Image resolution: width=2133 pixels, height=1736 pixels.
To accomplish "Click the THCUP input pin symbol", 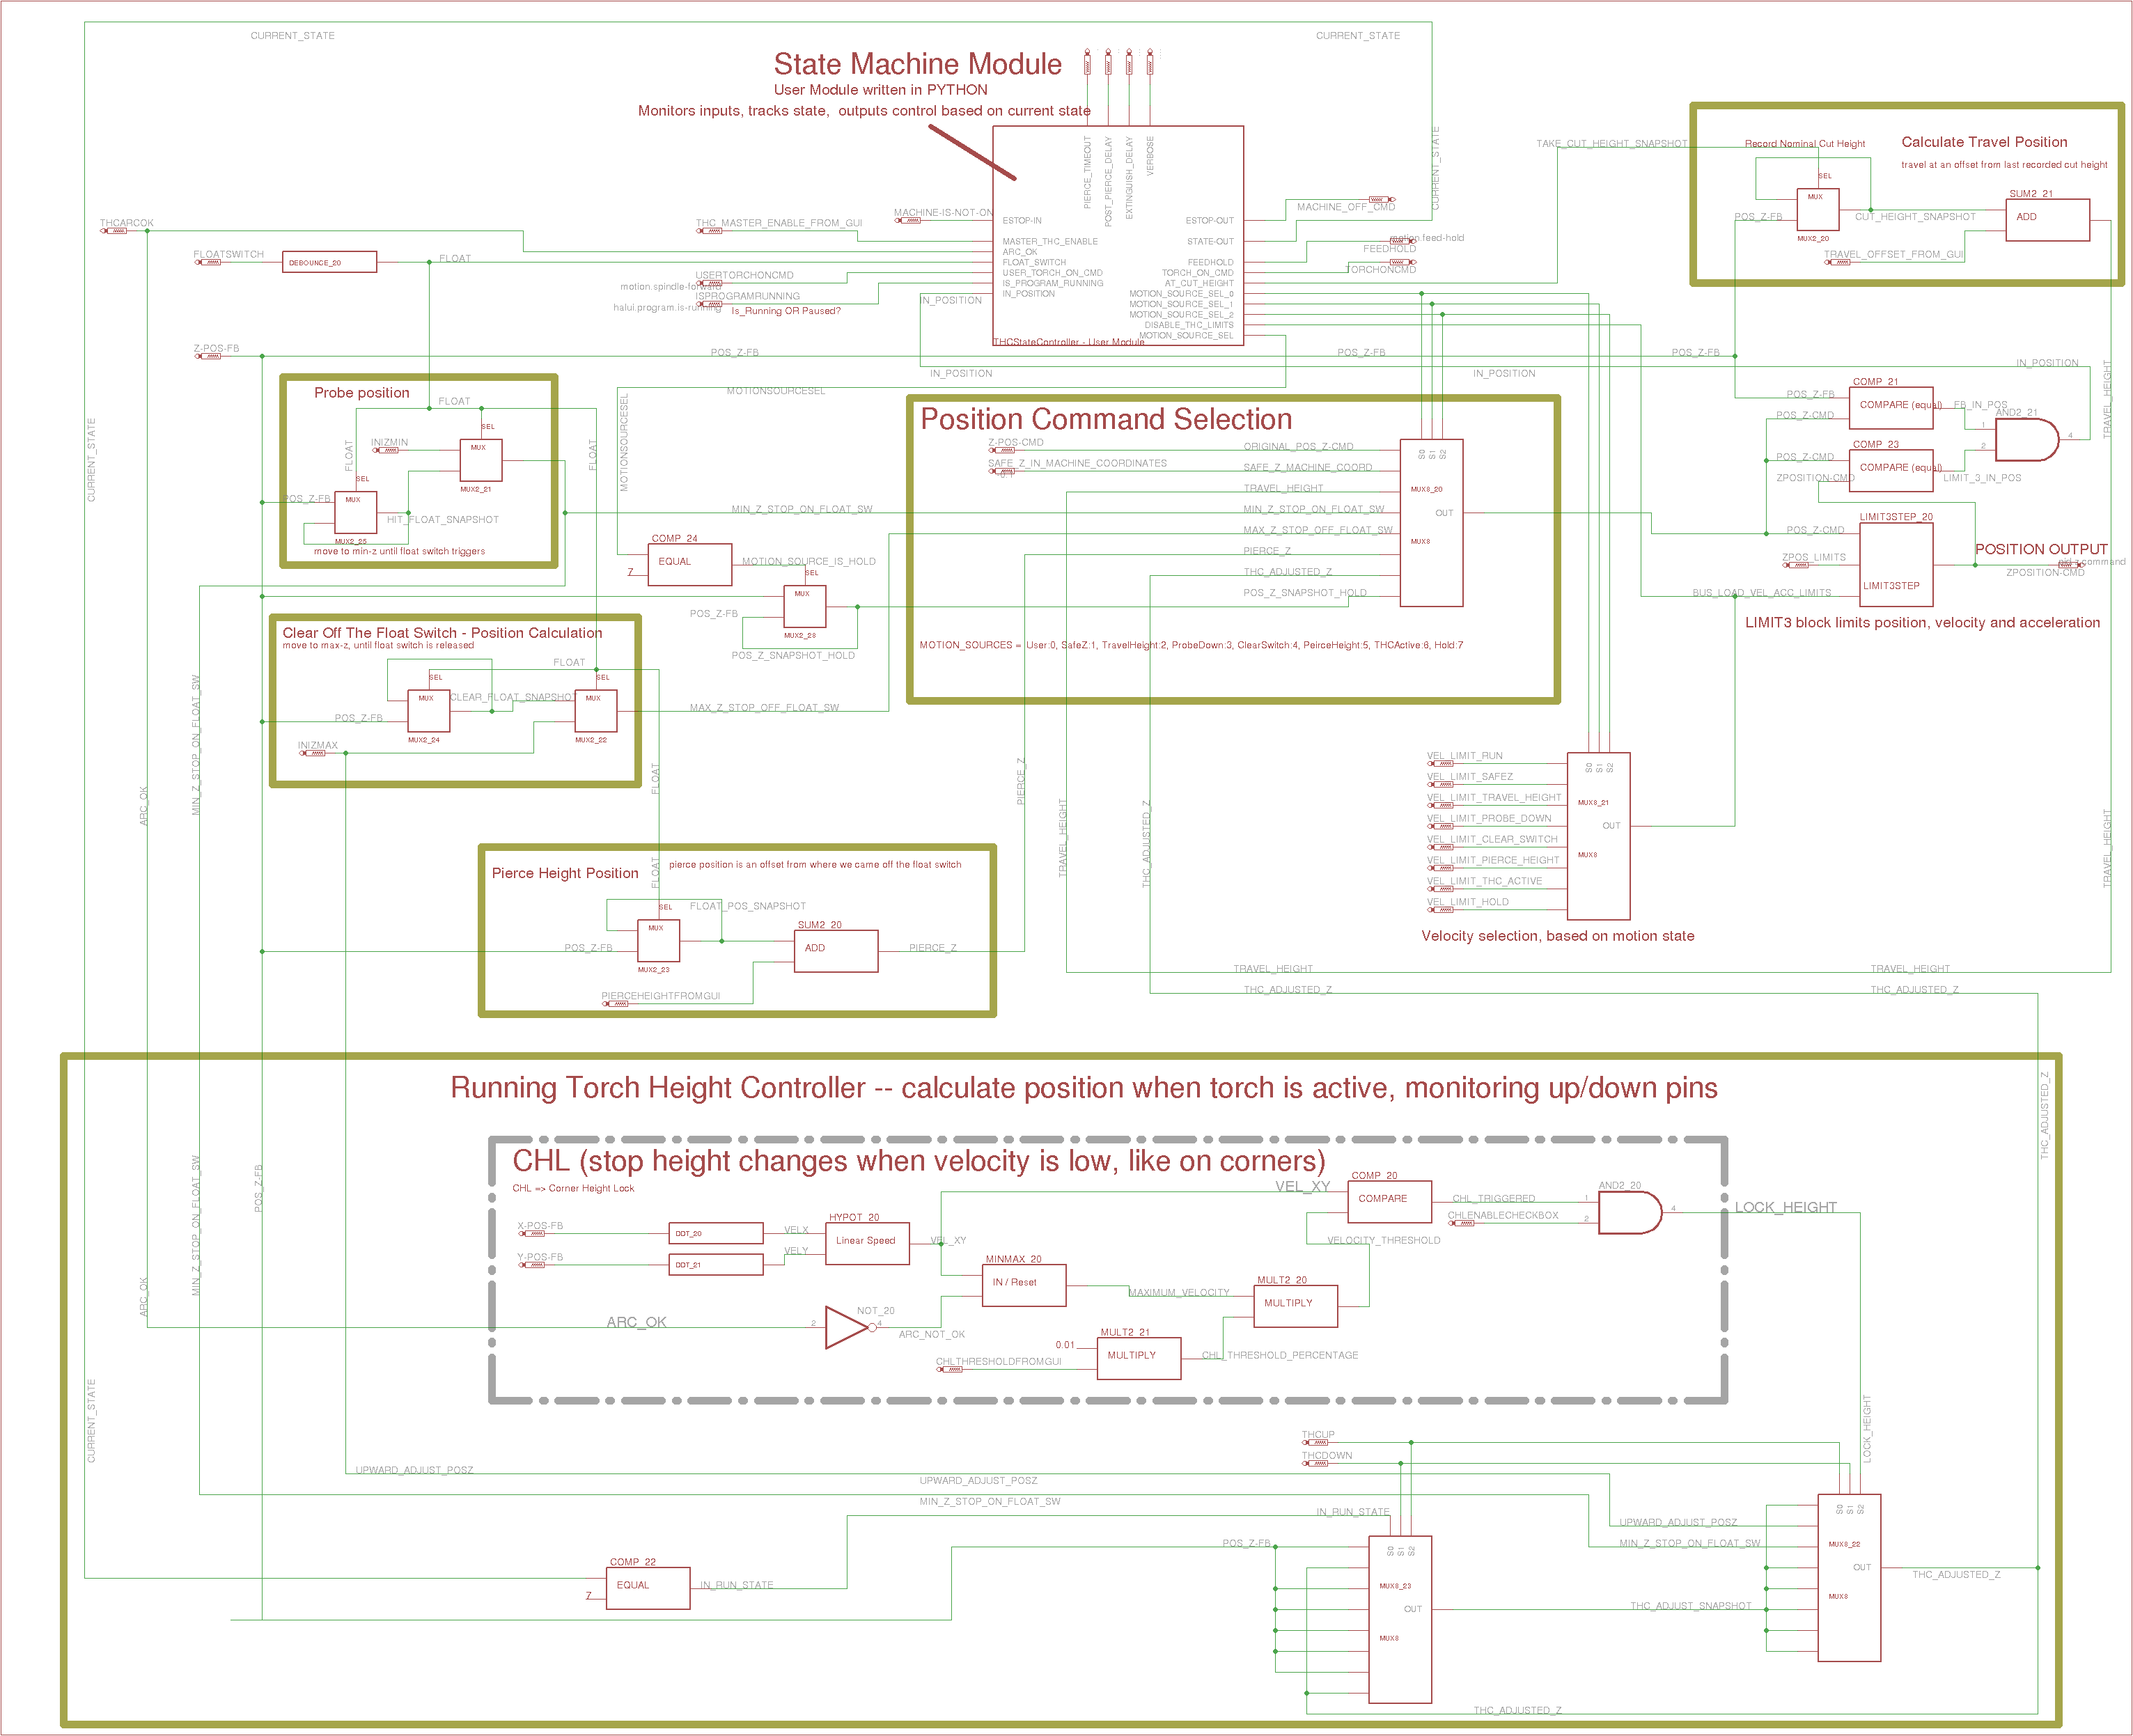I will [1314, 1443].
